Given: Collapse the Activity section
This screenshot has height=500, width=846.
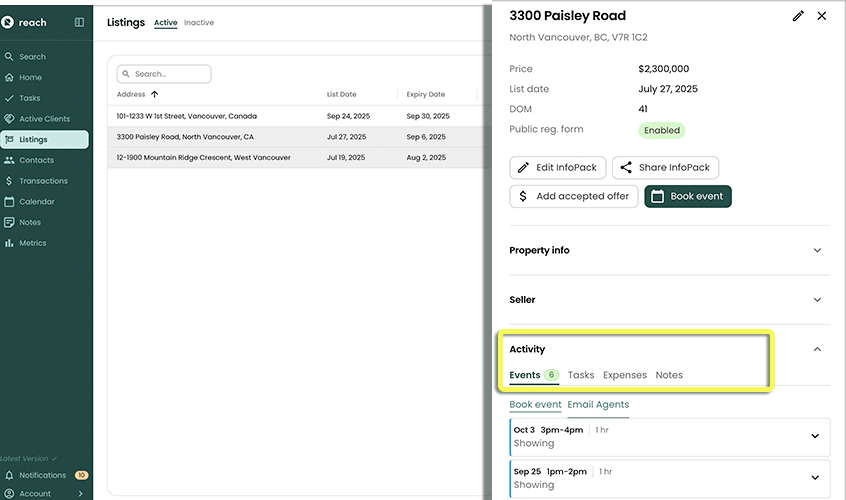Looking at the screenshot, I should 817,349.
